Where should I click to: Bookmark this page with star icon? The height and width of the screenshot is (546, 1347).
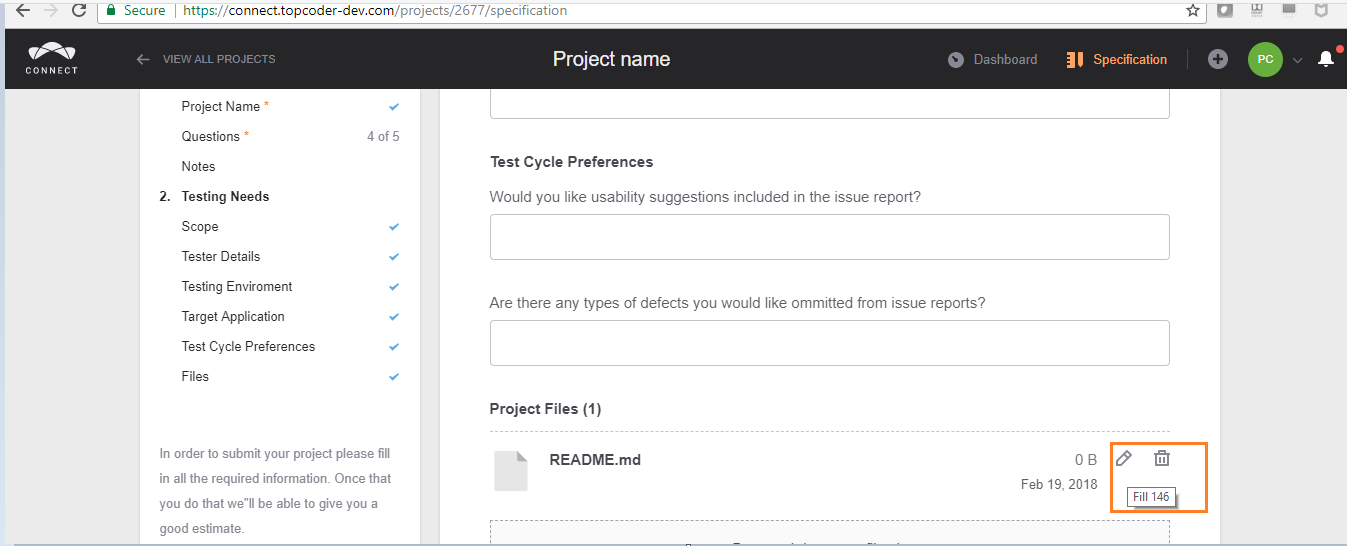[x=1192, y=11]
